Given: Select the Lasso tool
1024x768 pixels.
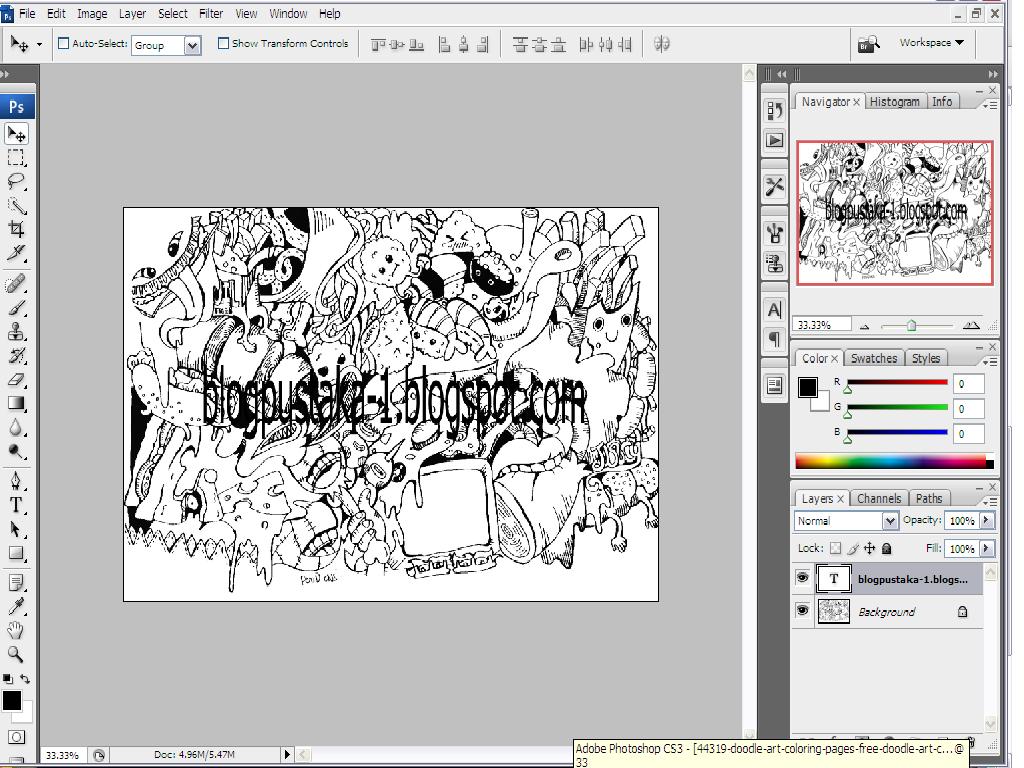Looking at the screenshot, I should tap(17, 182).
